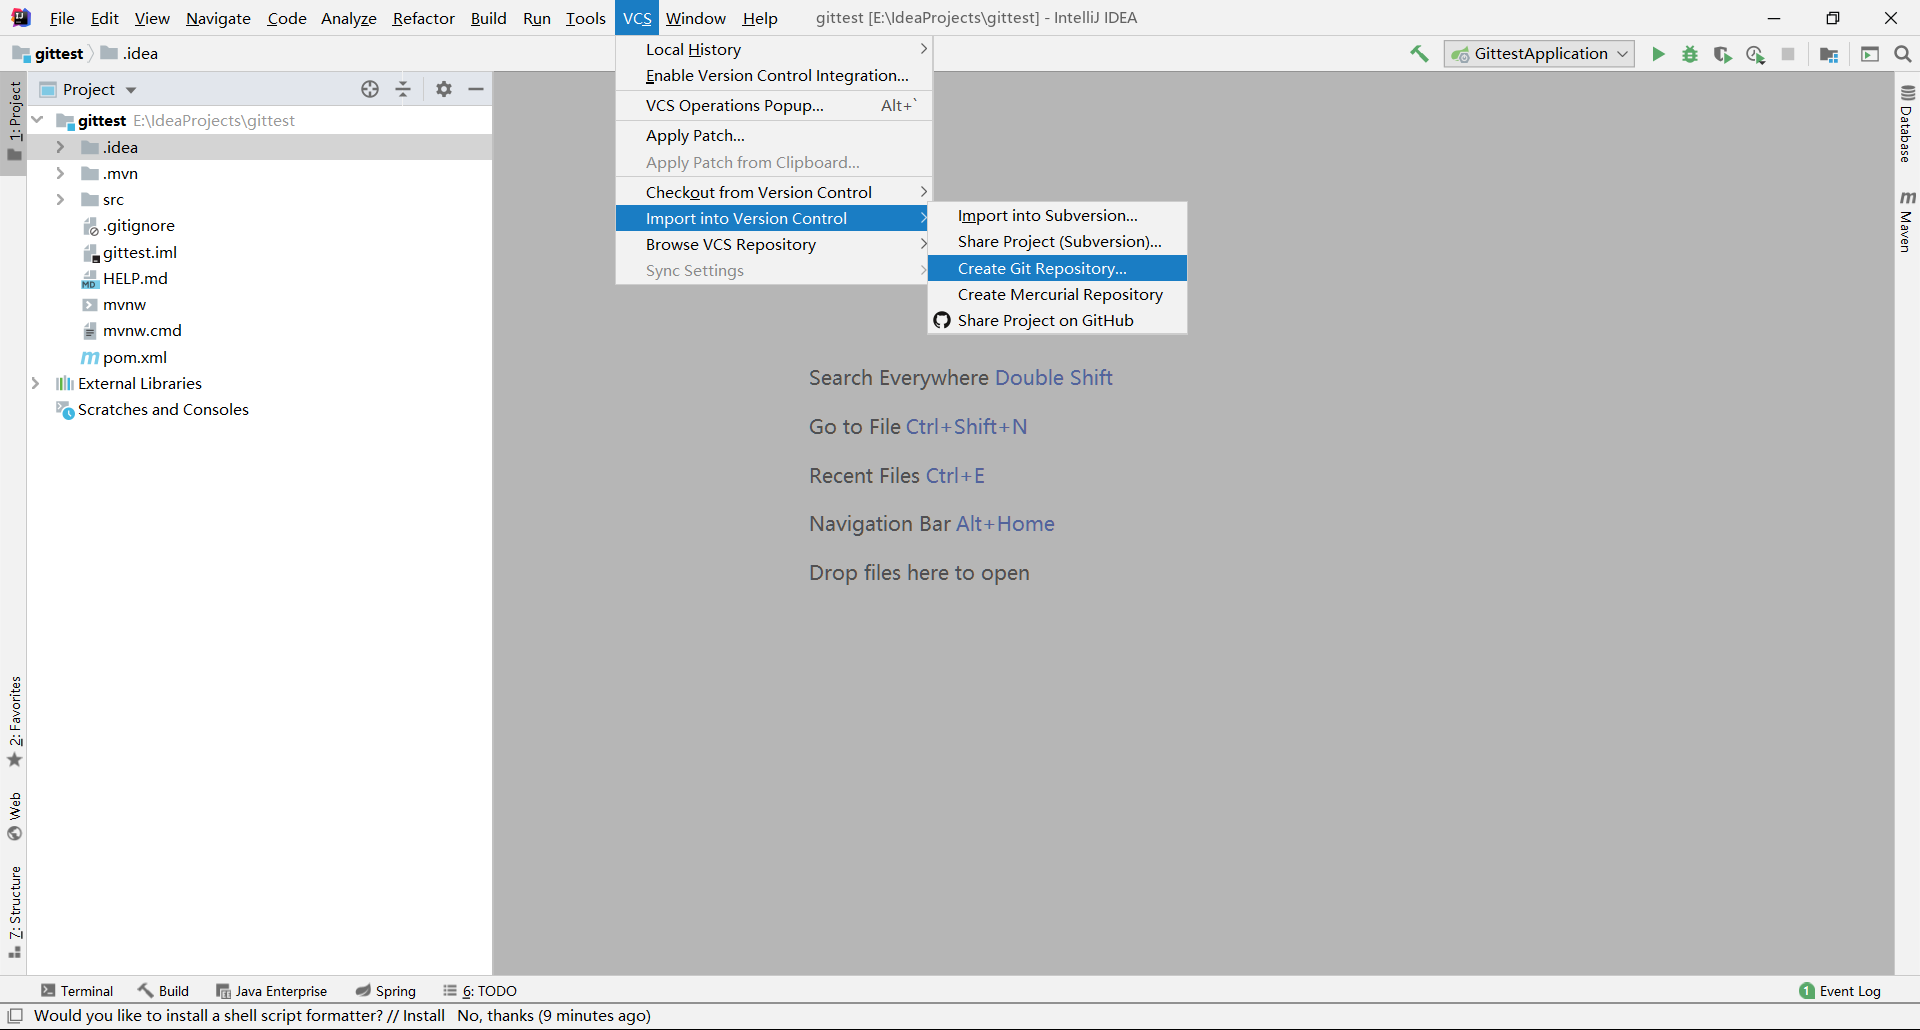Open Checkout from Version Control submenu
The width and height of the screenshot is (1920, 1030).
(774, 192)
